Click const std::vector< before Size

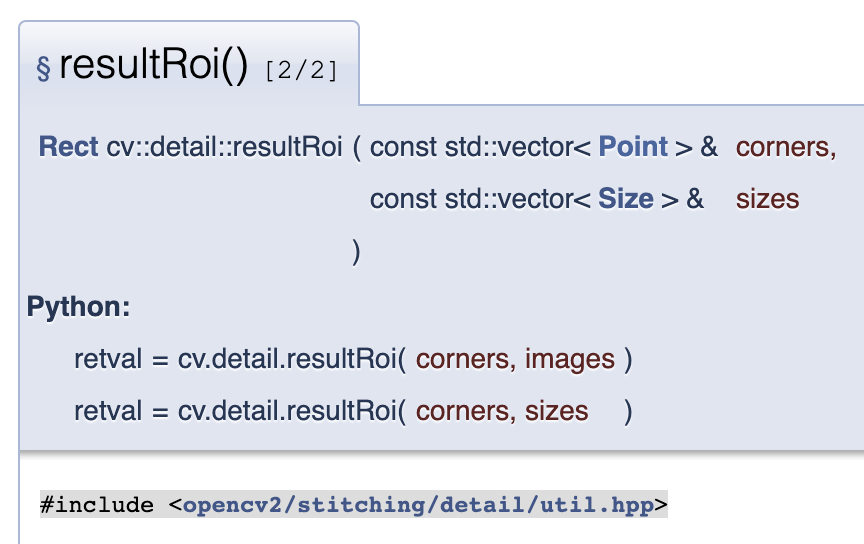click(x=480, y=199)
